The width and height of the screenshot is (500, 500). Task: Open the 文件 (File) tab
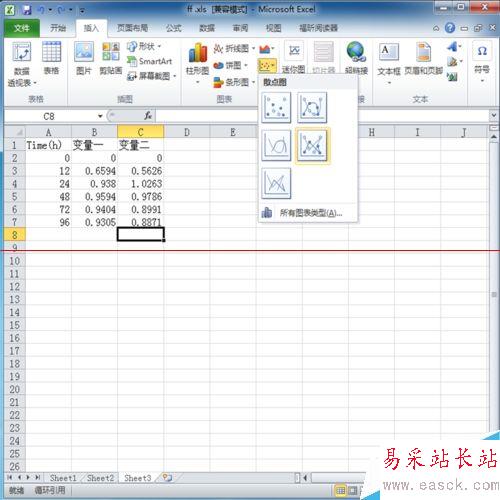22,28
